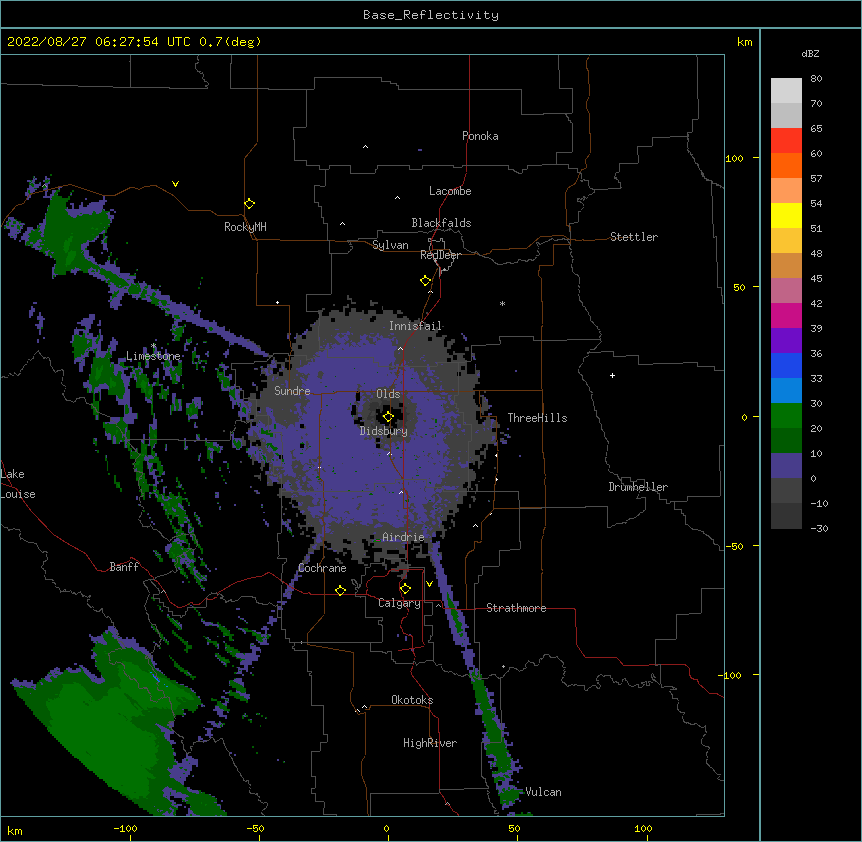The height and width of the screenshot is (842, 862).
Task: Click the Lake Louise label
Action: [x=18, y=484]
